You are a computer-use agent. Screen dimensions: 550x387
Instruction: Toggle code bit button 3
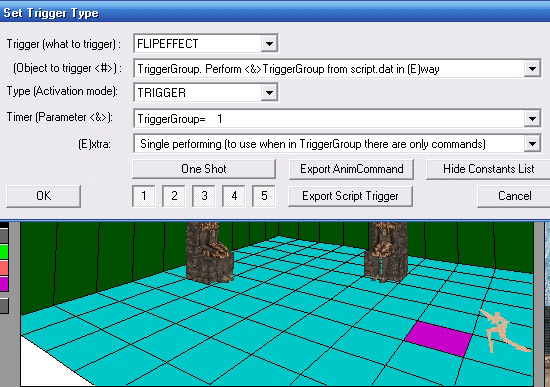point(204,196)
